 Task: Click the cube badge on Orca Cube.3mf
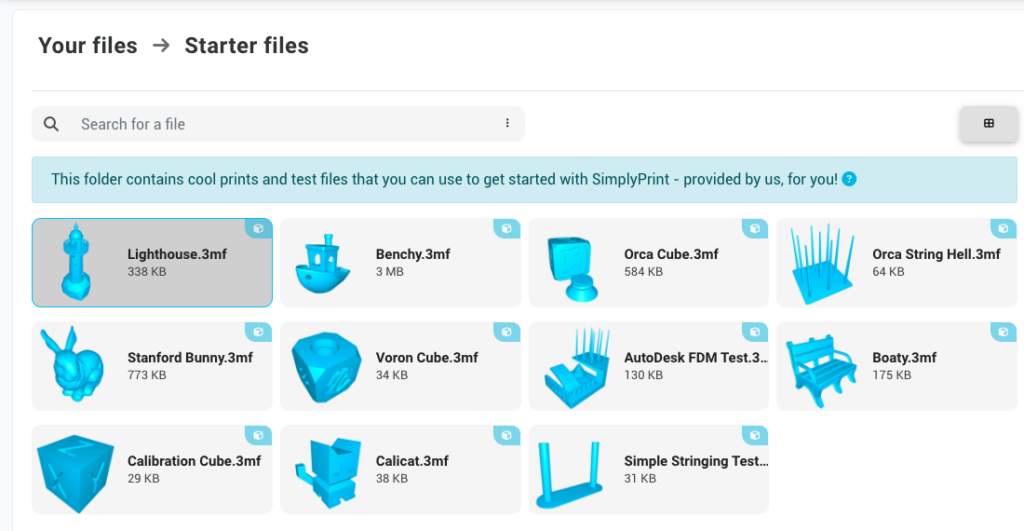click(756, 229)
